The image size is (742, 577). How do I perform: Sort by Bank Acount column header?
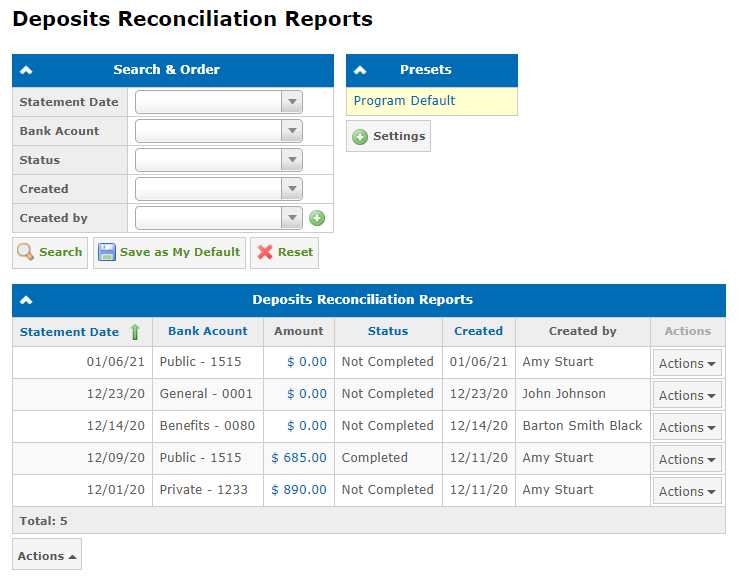208,331
